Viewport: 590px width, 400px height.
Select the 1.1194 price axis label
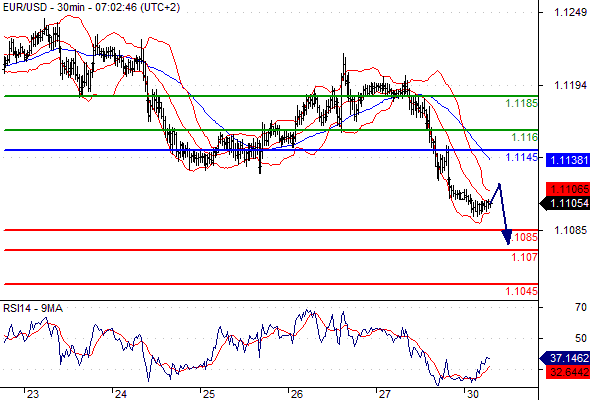570,85
